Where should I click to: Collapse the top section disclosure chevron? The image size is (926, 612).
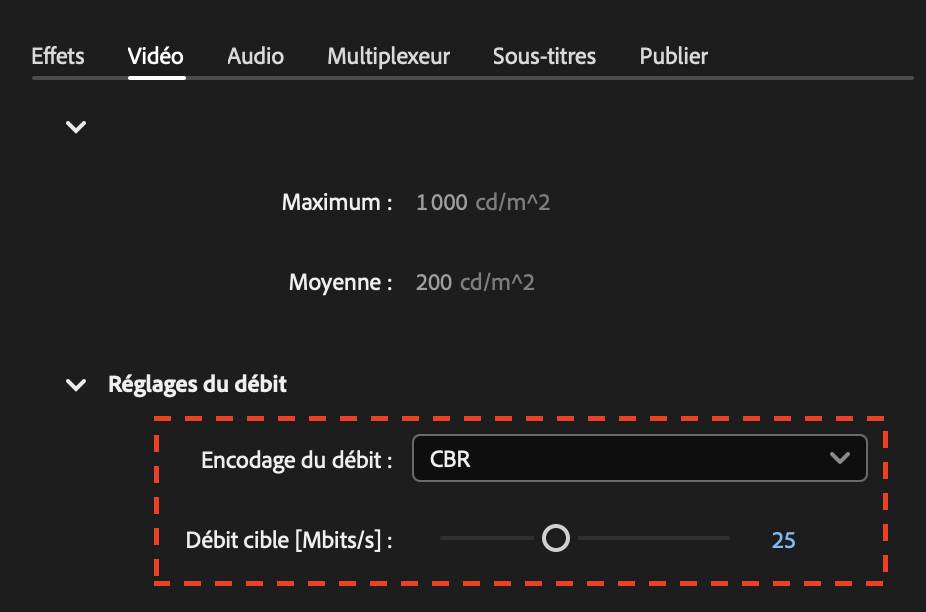[x=75, y=127]
